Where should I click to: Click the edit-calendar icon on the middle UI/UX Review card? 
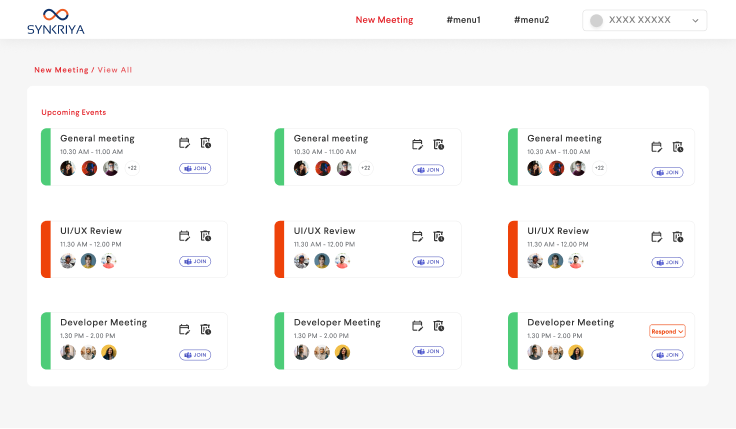[x=418, y=236]
